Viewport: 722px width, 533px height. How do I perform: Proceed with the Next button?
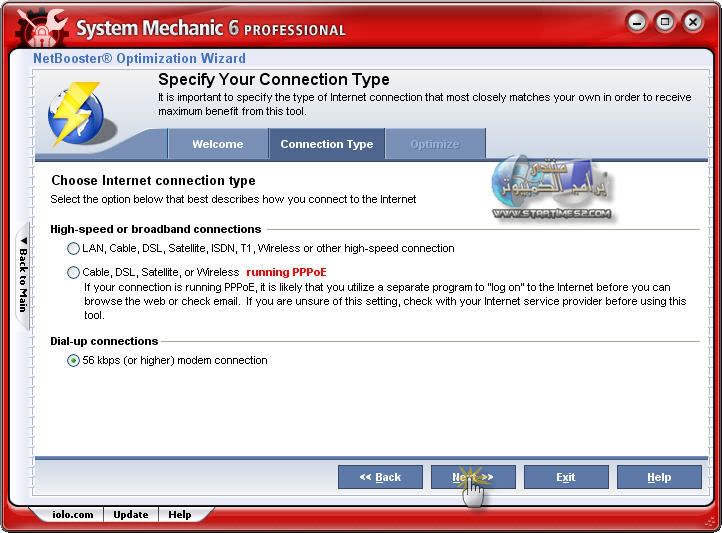click(473, 477)
